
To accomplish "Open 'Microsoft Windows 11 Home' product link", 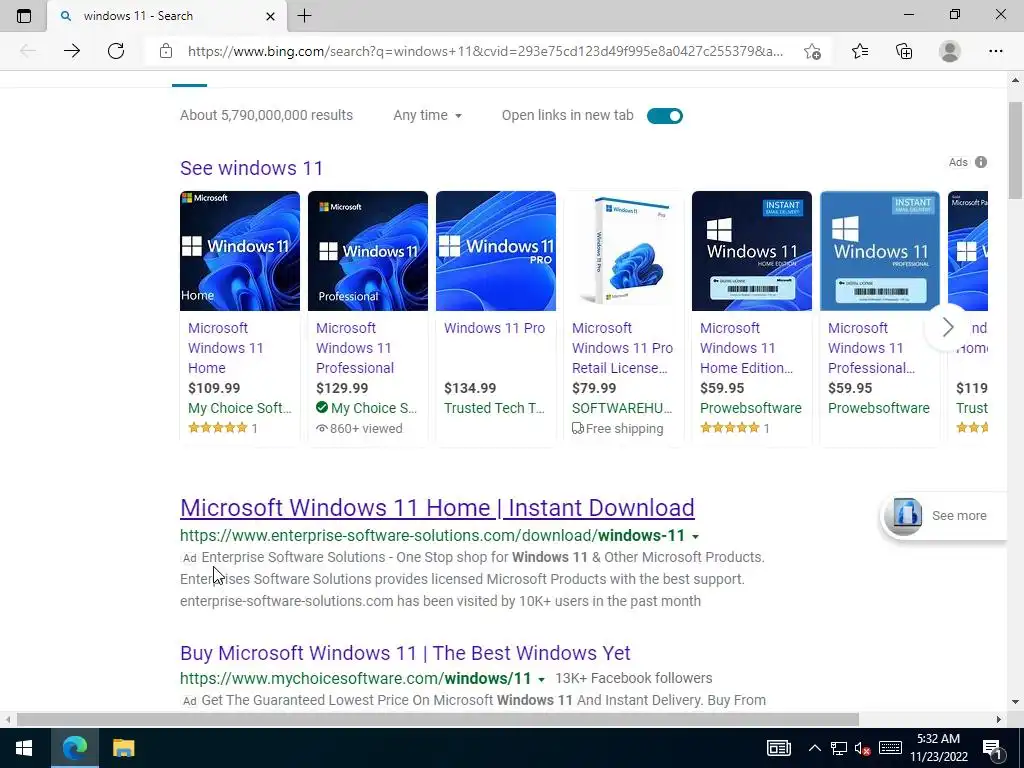I will [x=225, y=347].
